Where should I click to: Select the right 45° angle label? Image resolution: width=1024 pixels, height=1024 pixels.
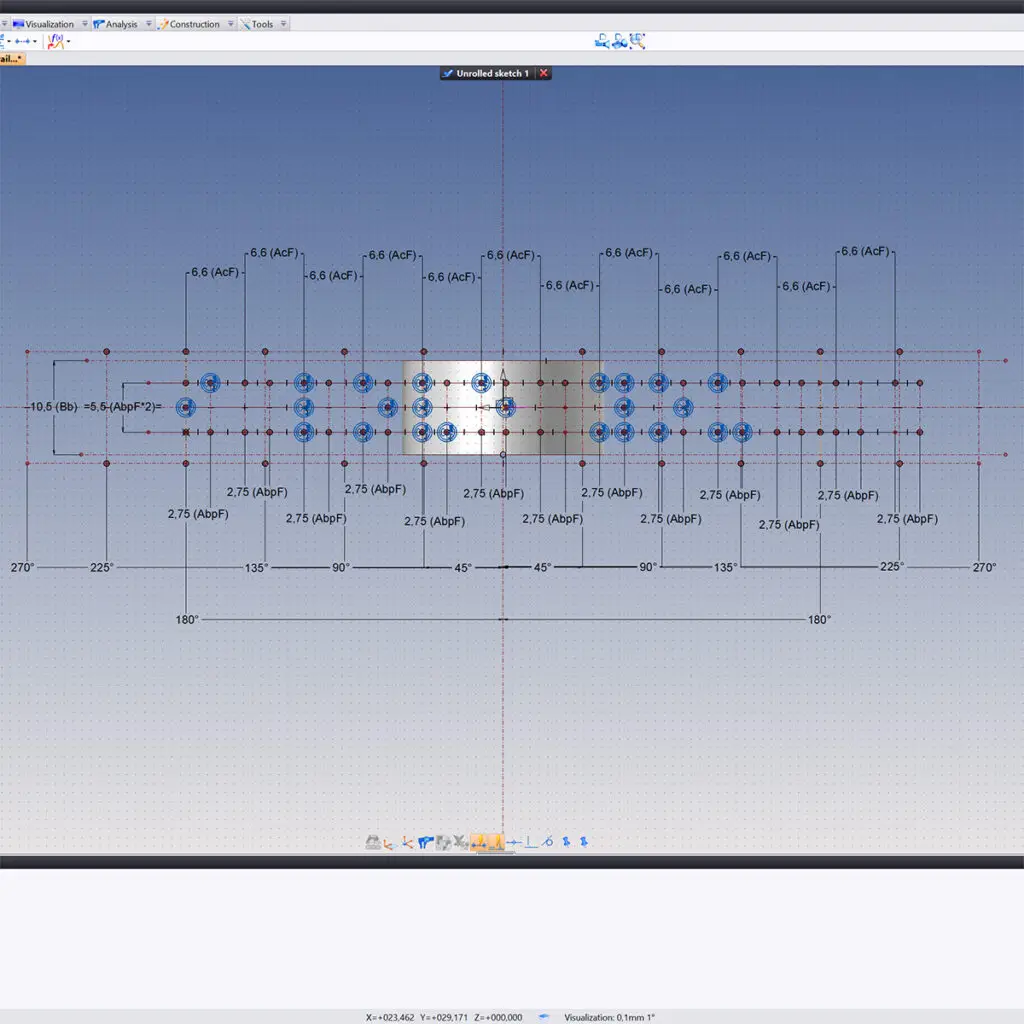543,567
